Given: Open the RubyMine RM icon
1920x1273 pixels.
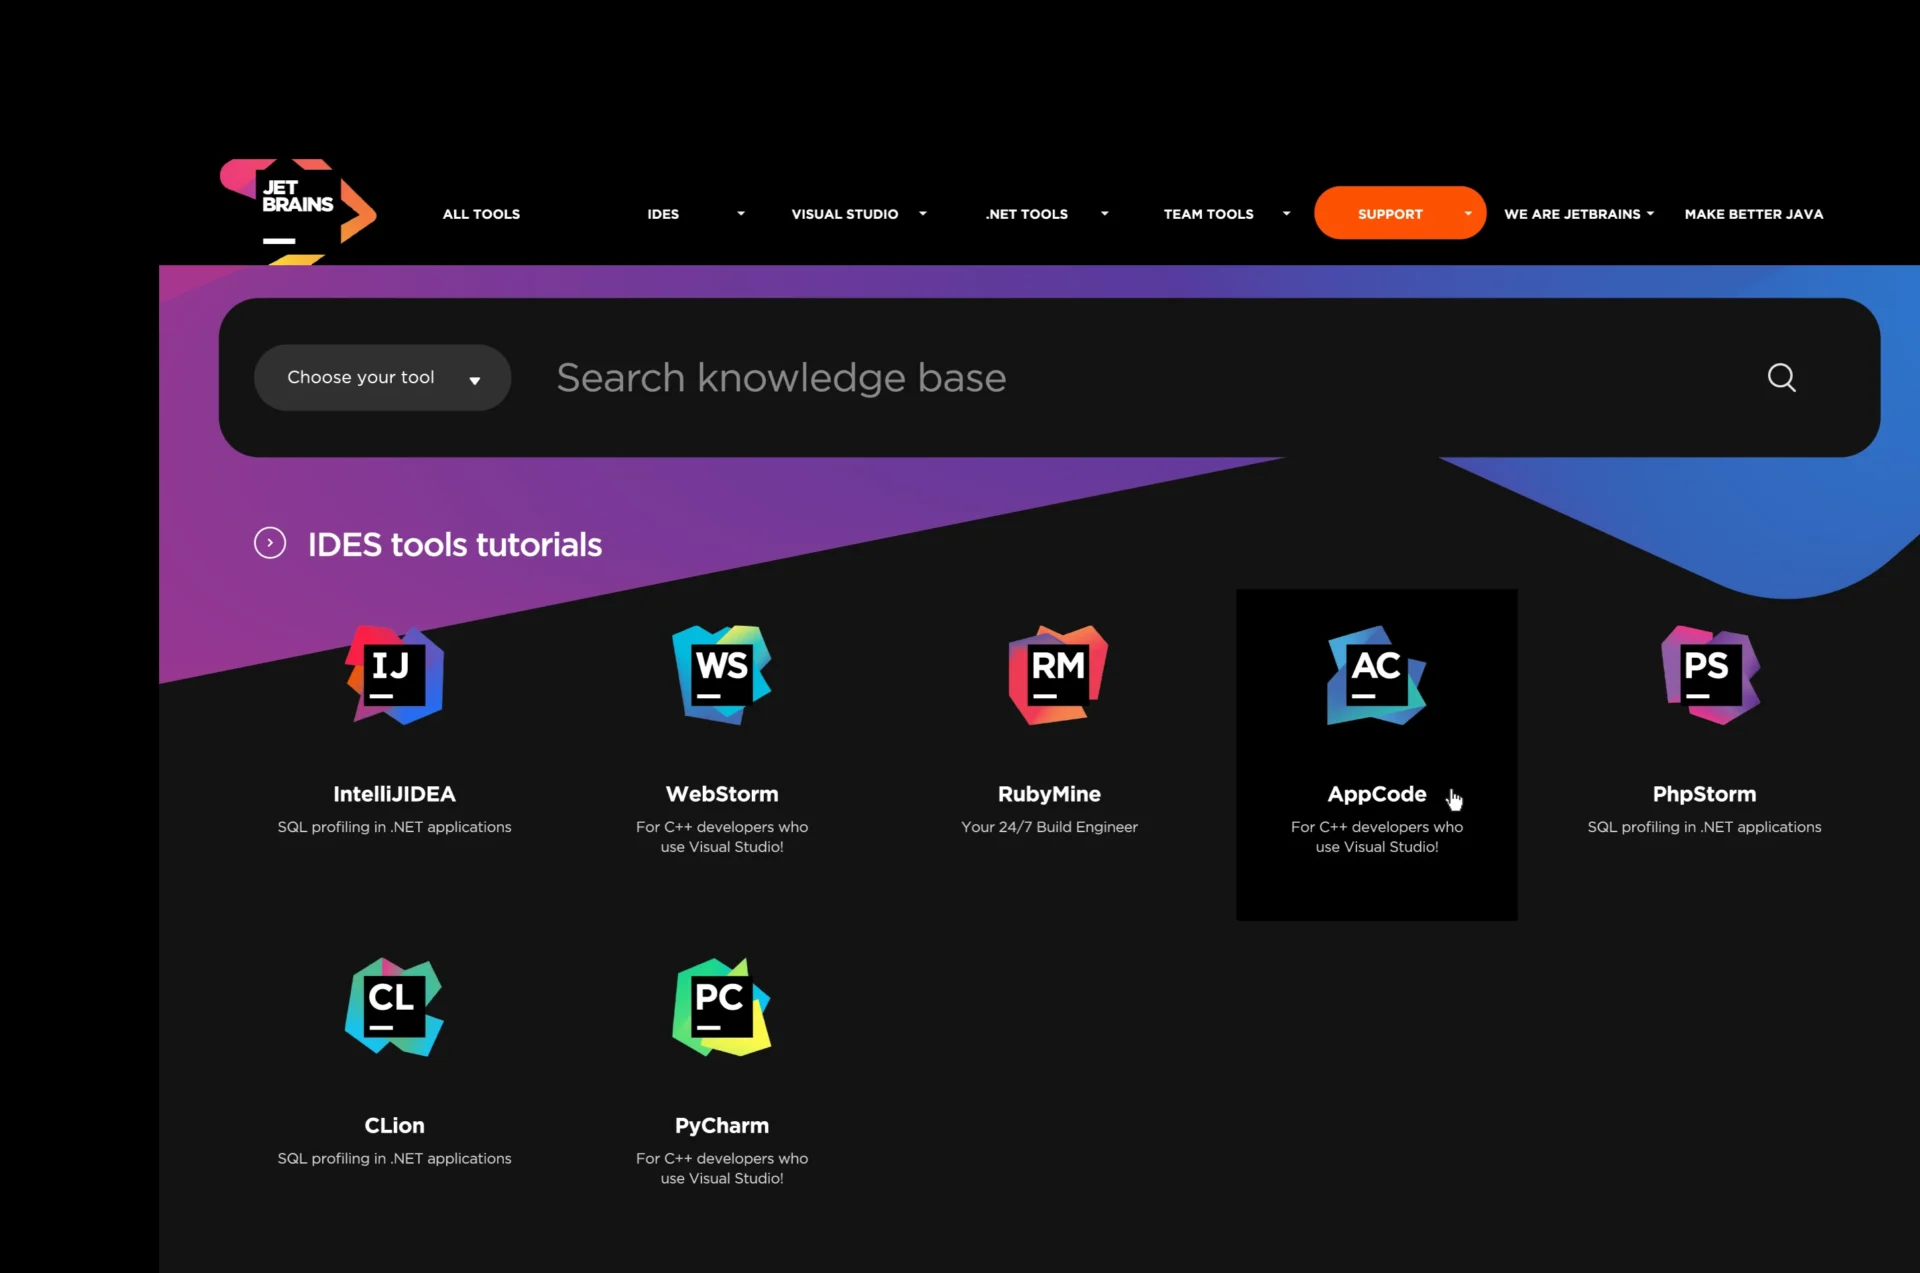Looking at the screenshot, I should coord(1058,675).
